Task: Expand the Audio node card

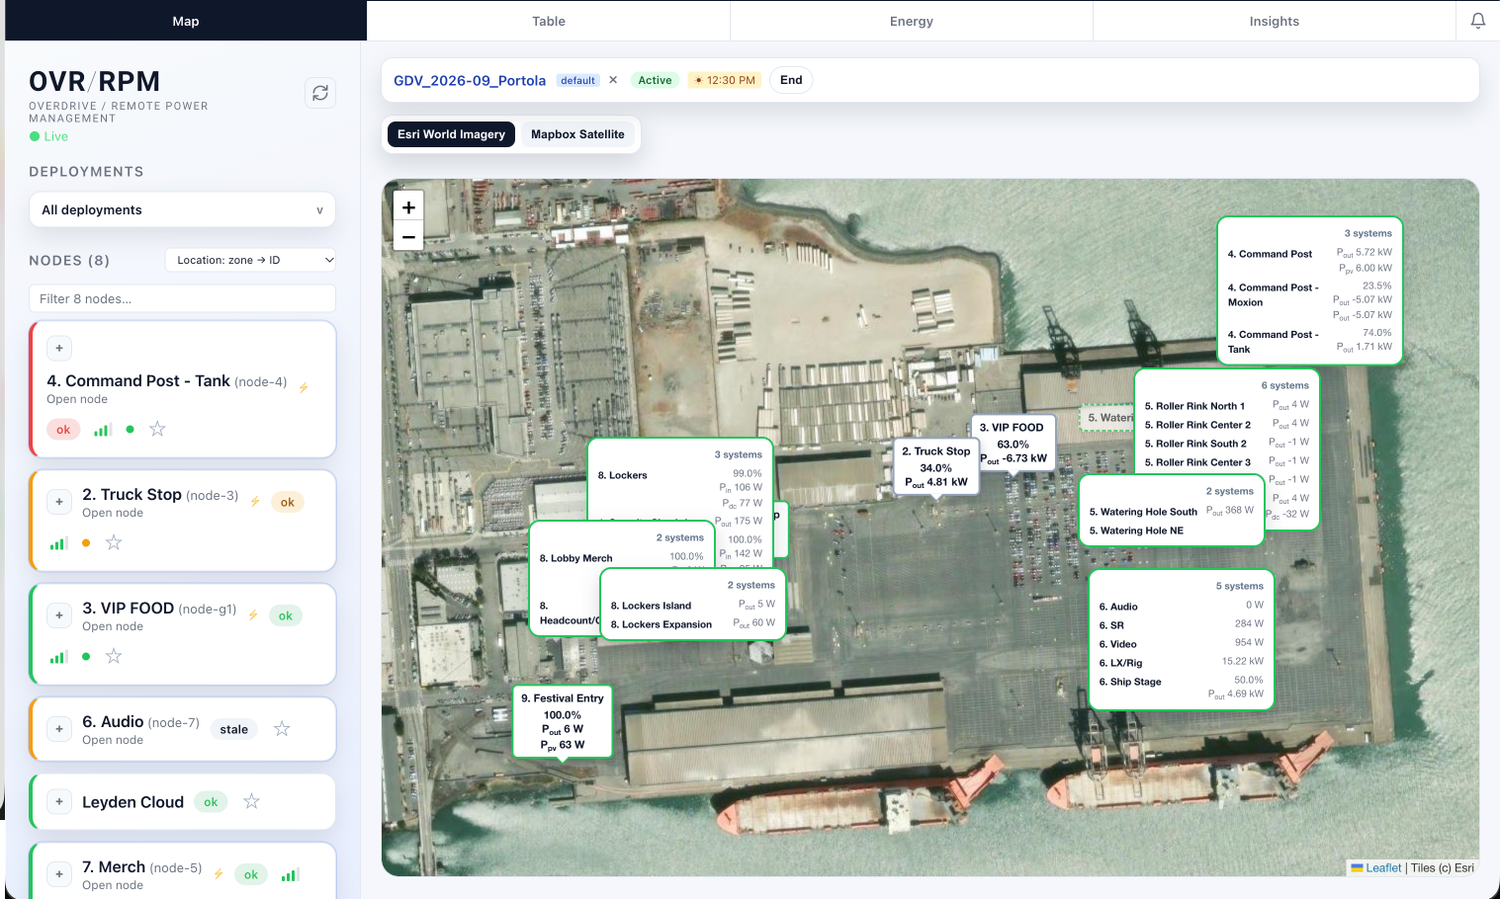Action: (x=59, y=729)
